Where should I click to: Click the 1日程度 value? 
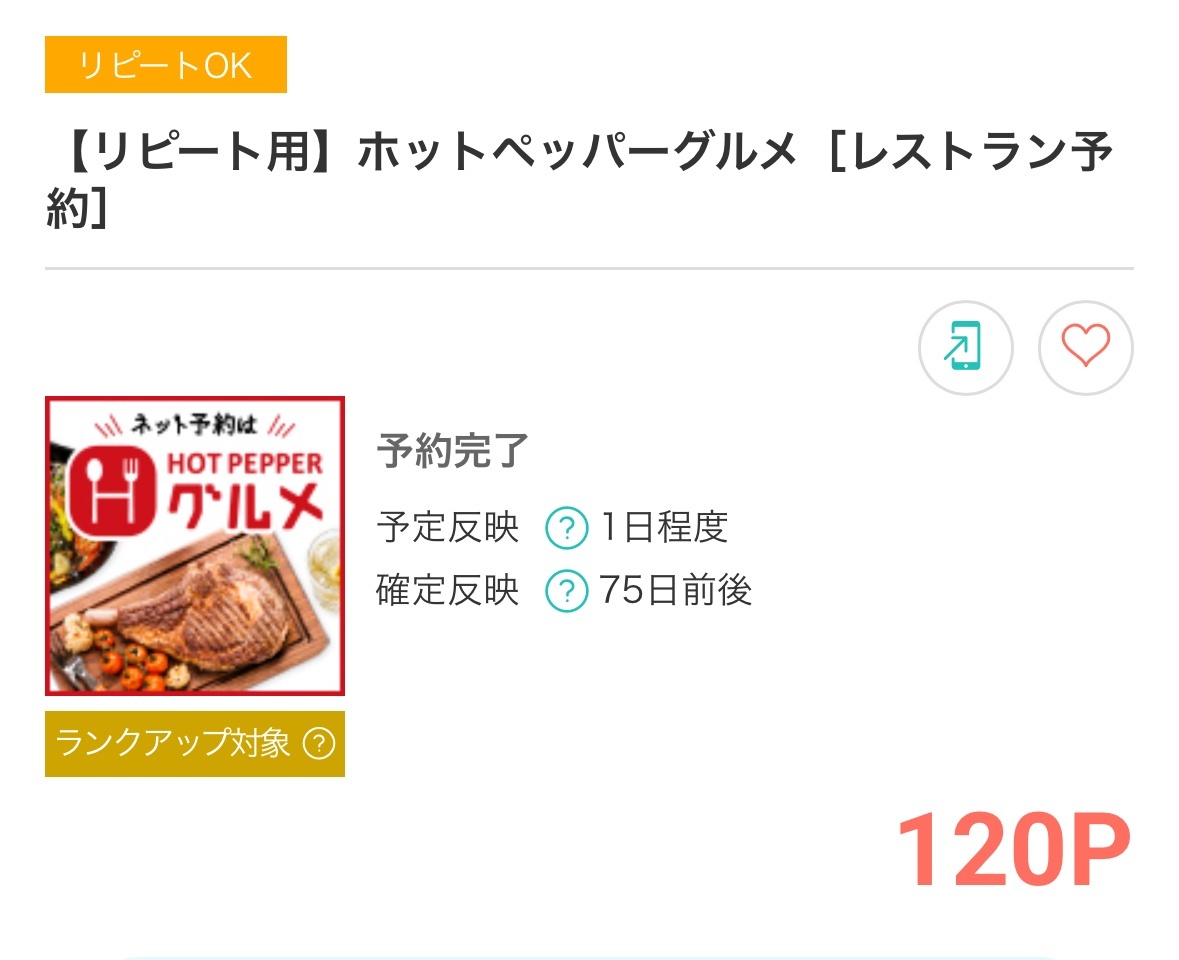[x=664, y=528]
